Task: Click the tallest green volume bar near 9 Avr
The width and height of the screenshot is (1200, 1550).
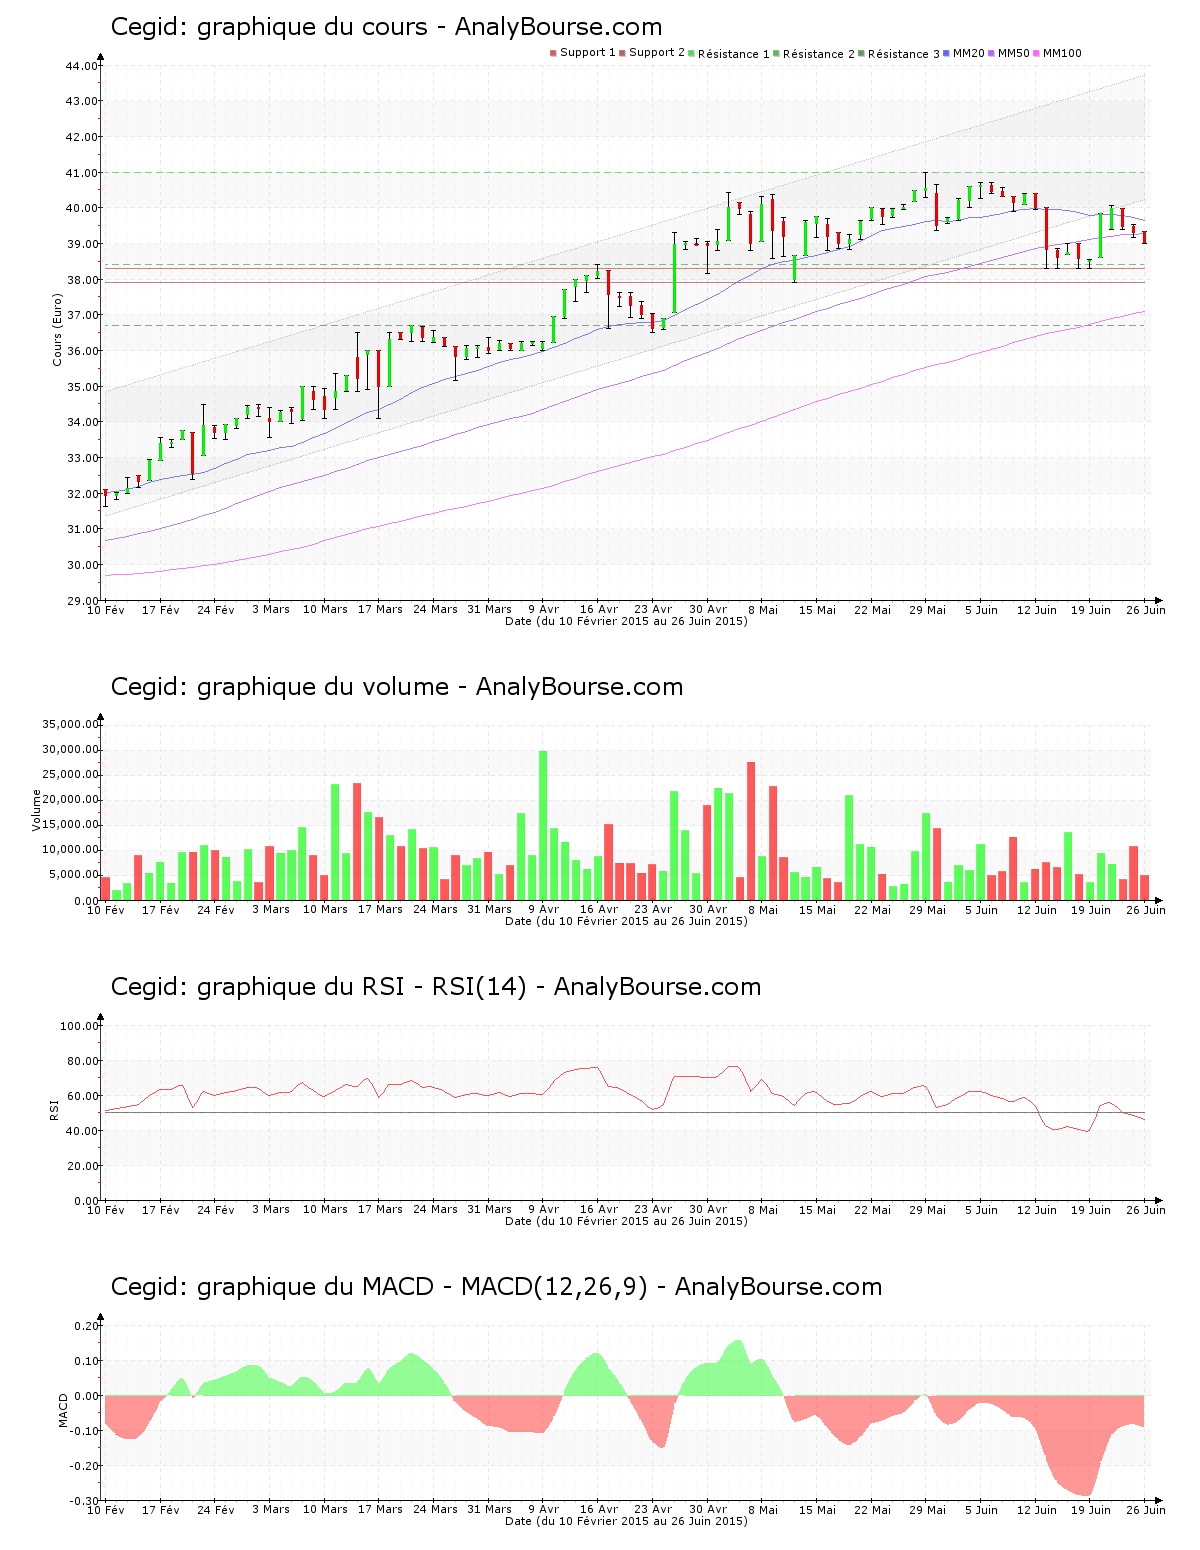Action: (x=543, y=825)
